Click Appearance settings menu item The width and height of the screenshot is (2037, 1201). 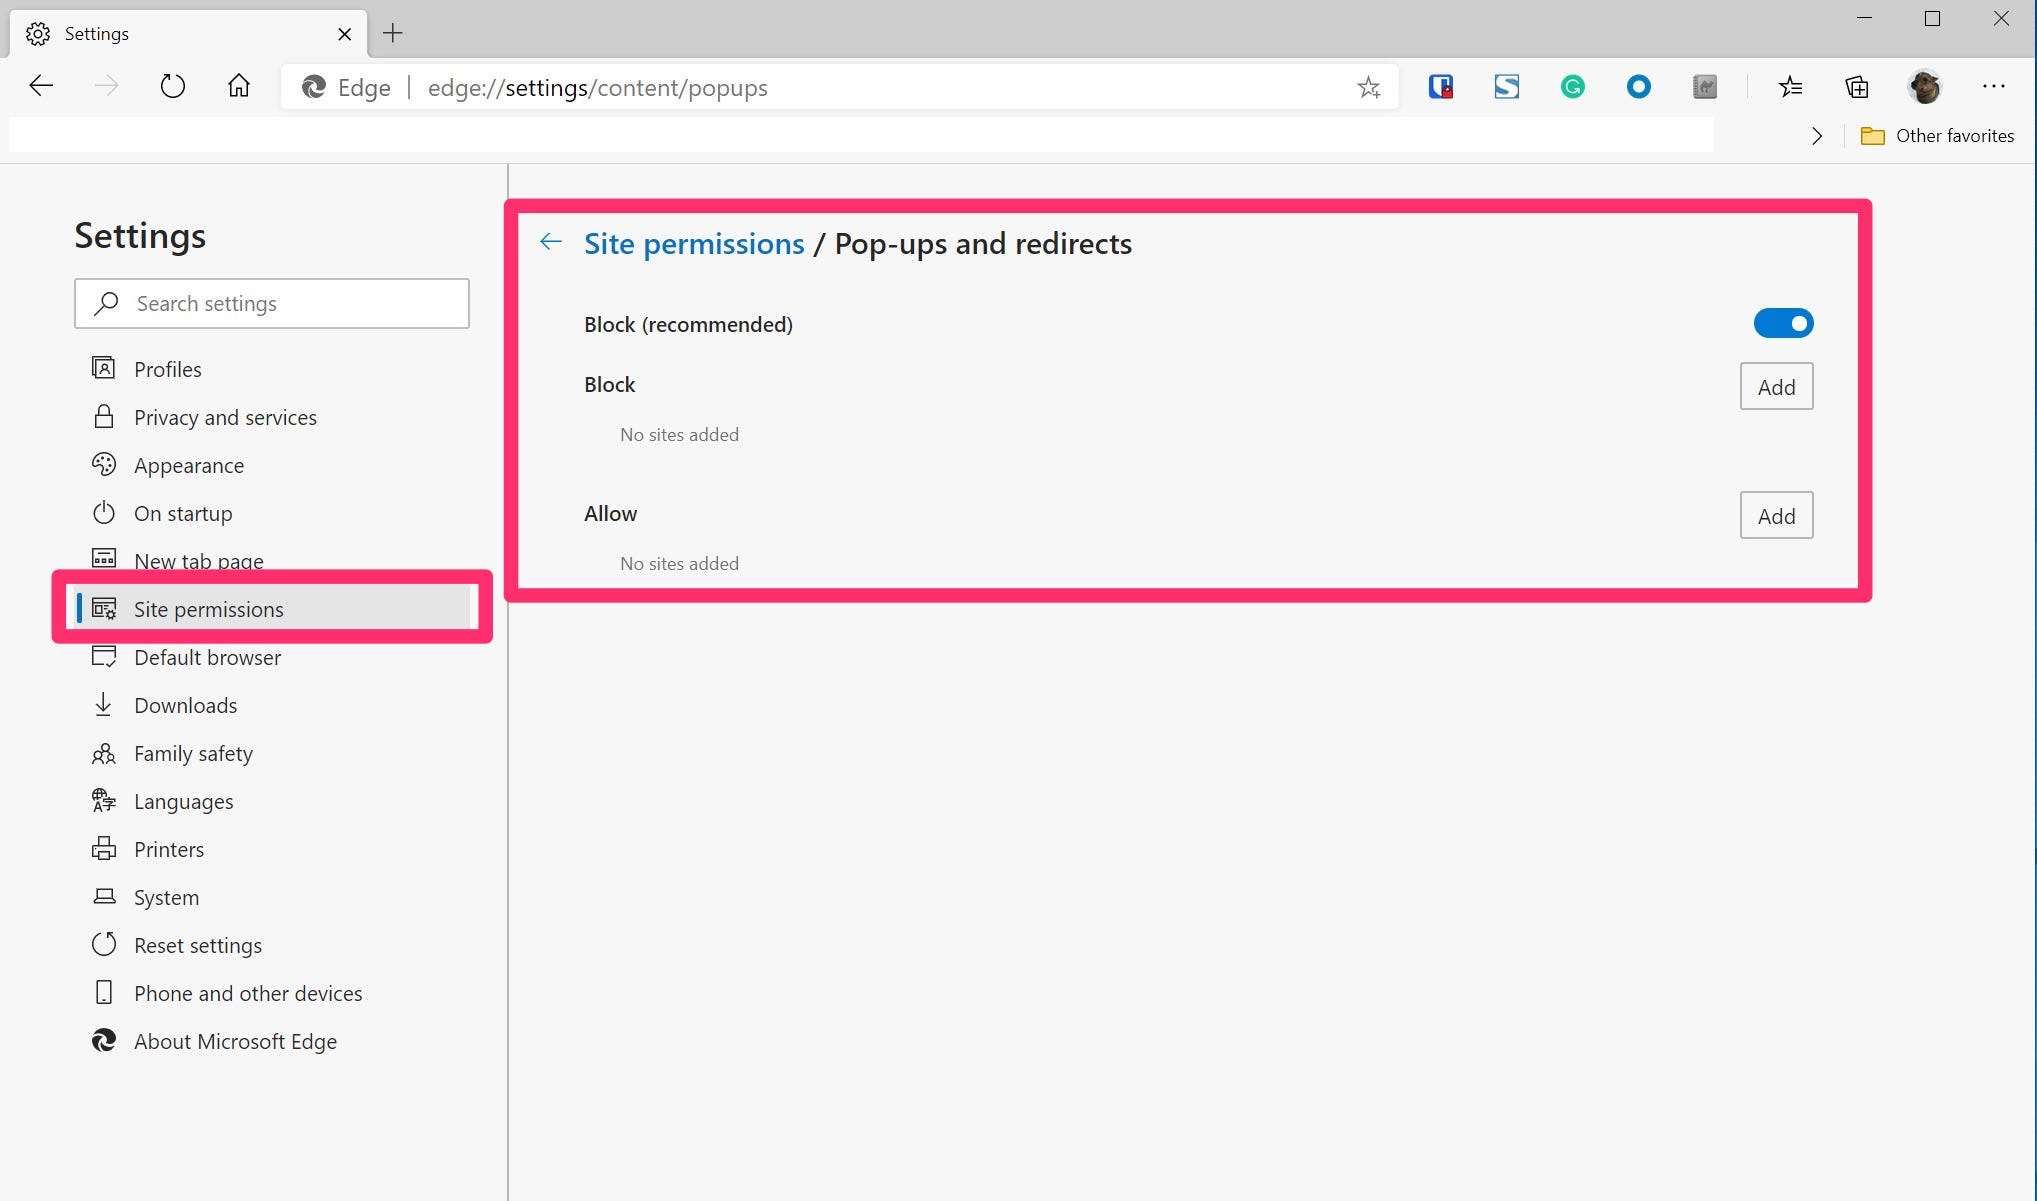pyautogui.click(x=189, y=465)
